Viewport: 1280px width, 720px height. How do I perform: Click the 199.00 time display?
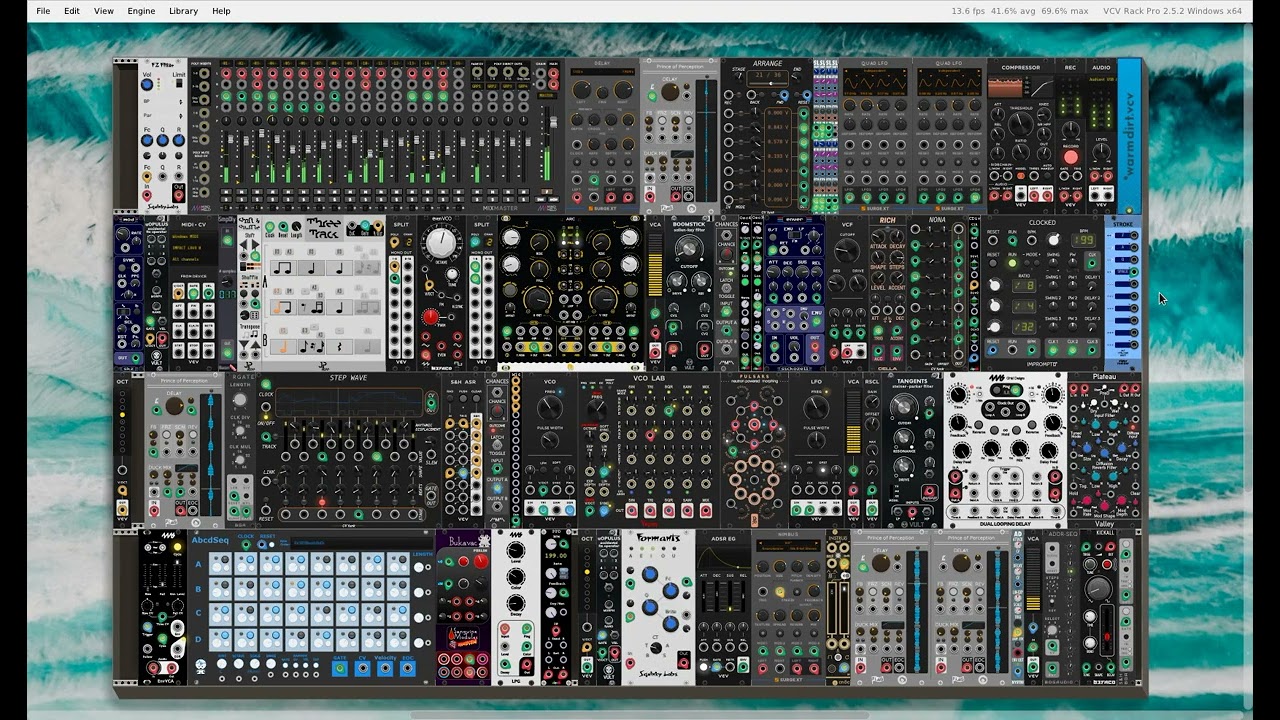click(x=556, y=556)
